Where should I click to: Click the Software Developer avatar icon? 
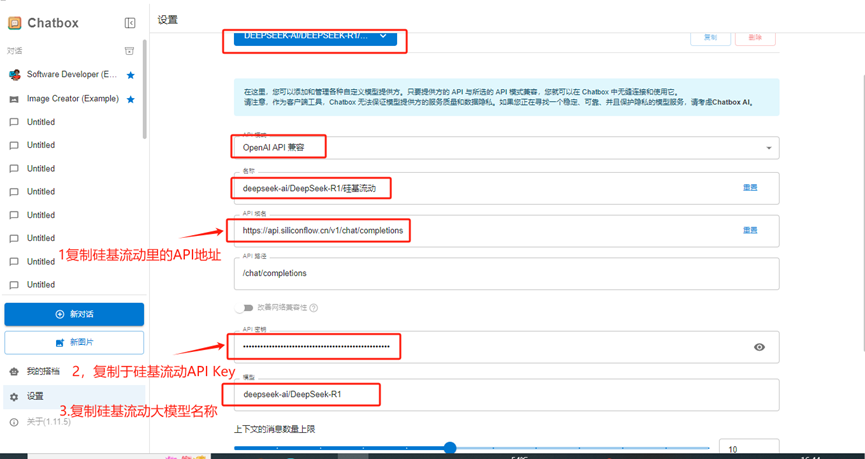point(15,75)
